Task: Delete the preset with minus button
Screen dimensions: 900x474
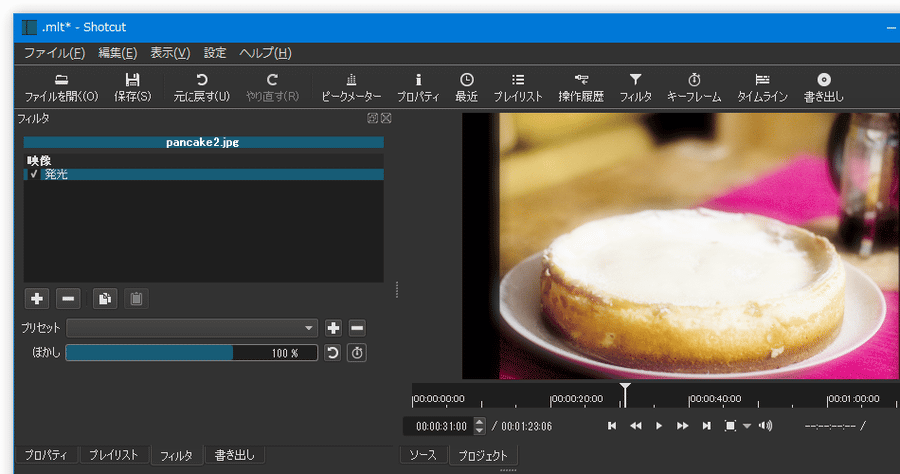Action: 357,328
